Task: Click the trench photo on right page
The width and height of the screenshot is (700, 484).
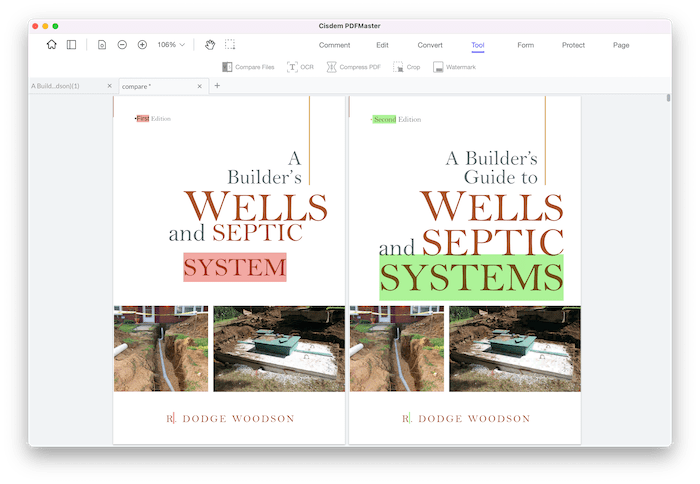Action: pyautogui.click(x=397, y=349)
